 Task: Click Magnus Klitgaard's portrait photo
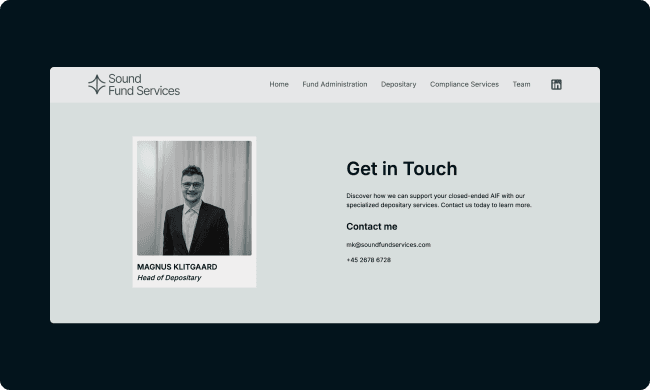point(194,198)
